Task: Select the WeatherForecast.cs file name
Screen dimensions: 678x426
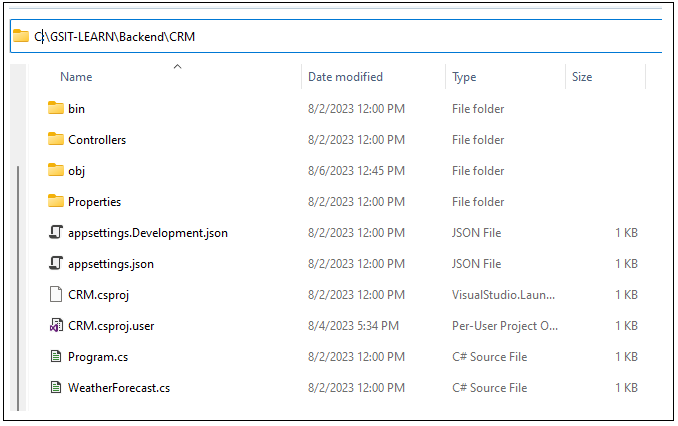Action: tap(119, 388)
